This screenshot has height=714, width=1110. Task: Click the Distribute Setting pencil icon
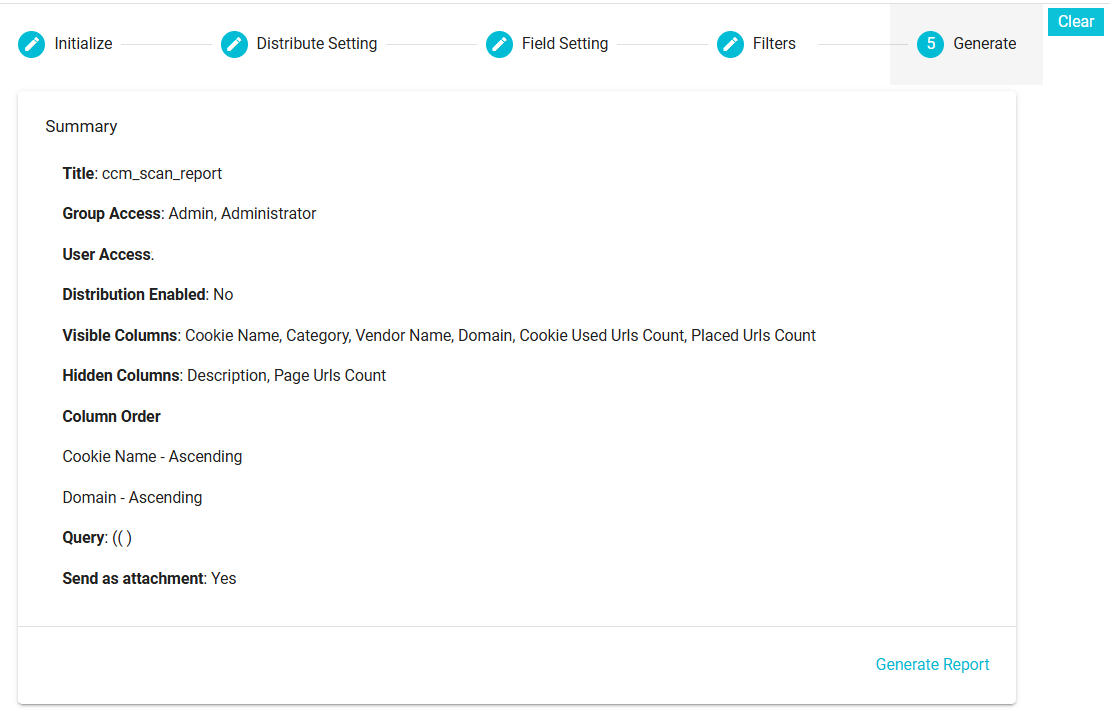tap(234, 44)
